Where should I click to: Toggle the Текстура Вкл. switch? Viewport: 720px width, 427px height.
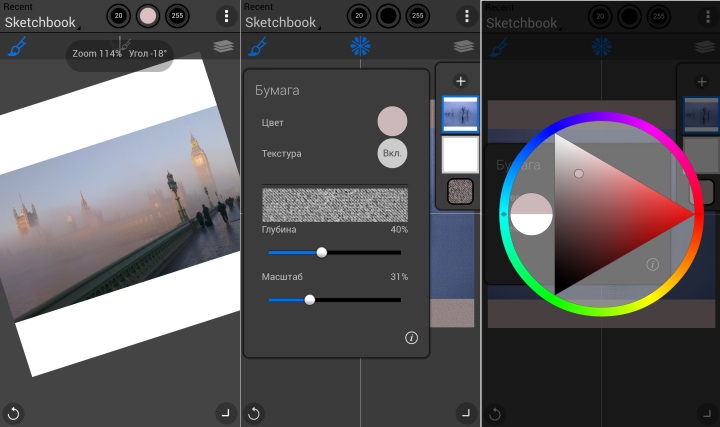[392, 154]
